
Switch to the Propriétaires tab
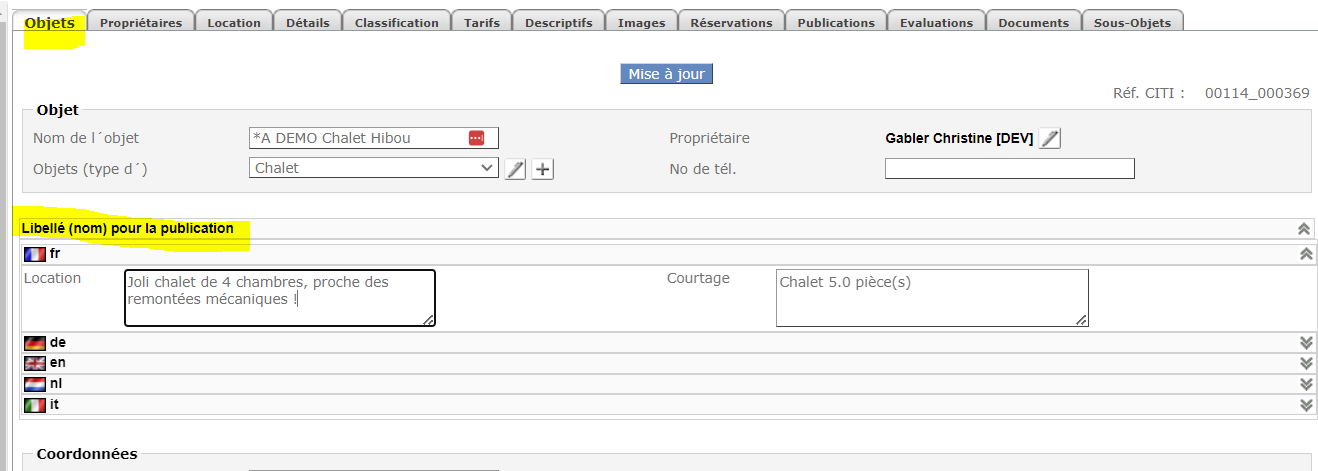[x=141, y=22]
